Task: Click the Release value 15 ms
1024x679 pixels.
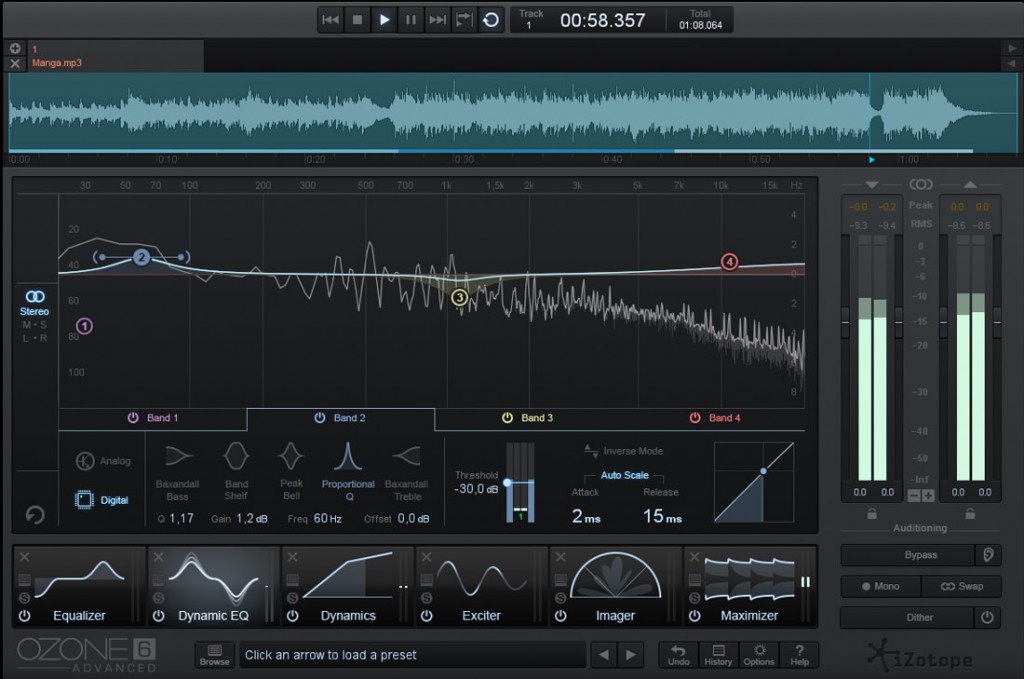Action: coord(662,516)
